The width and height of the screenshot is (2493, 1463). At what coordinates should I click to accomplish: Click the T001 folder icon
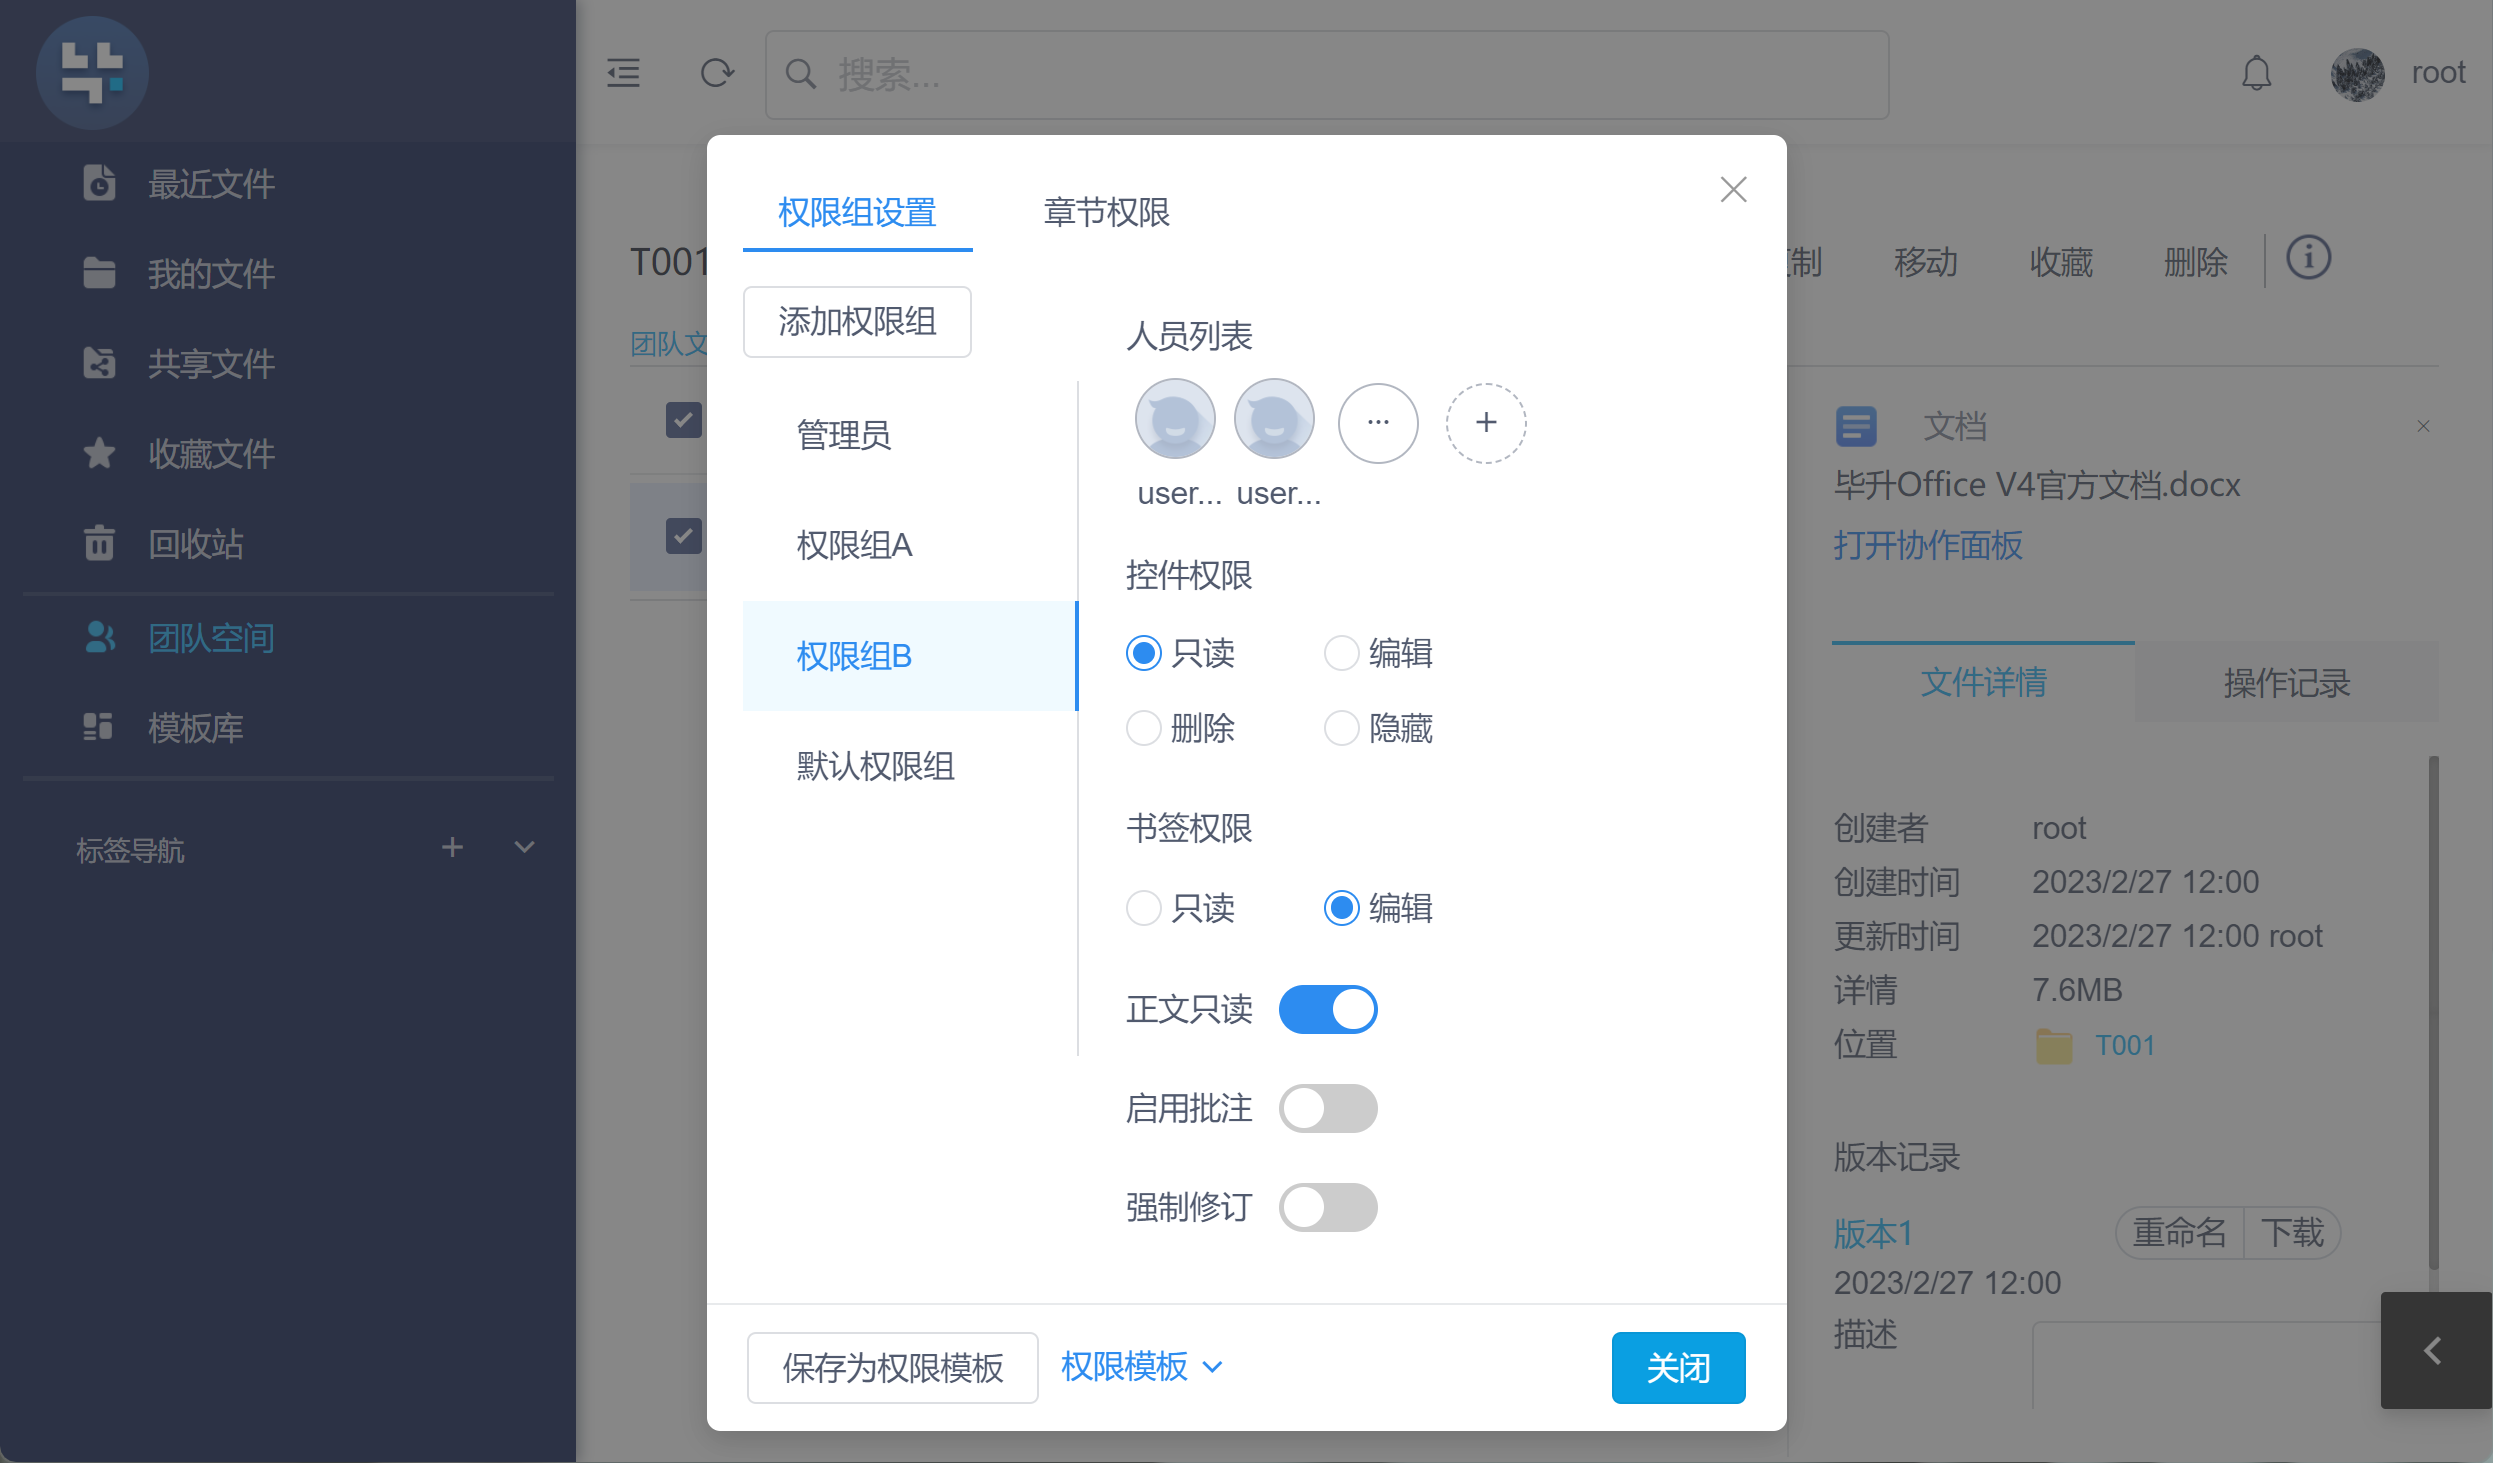coord(2054,1046)
